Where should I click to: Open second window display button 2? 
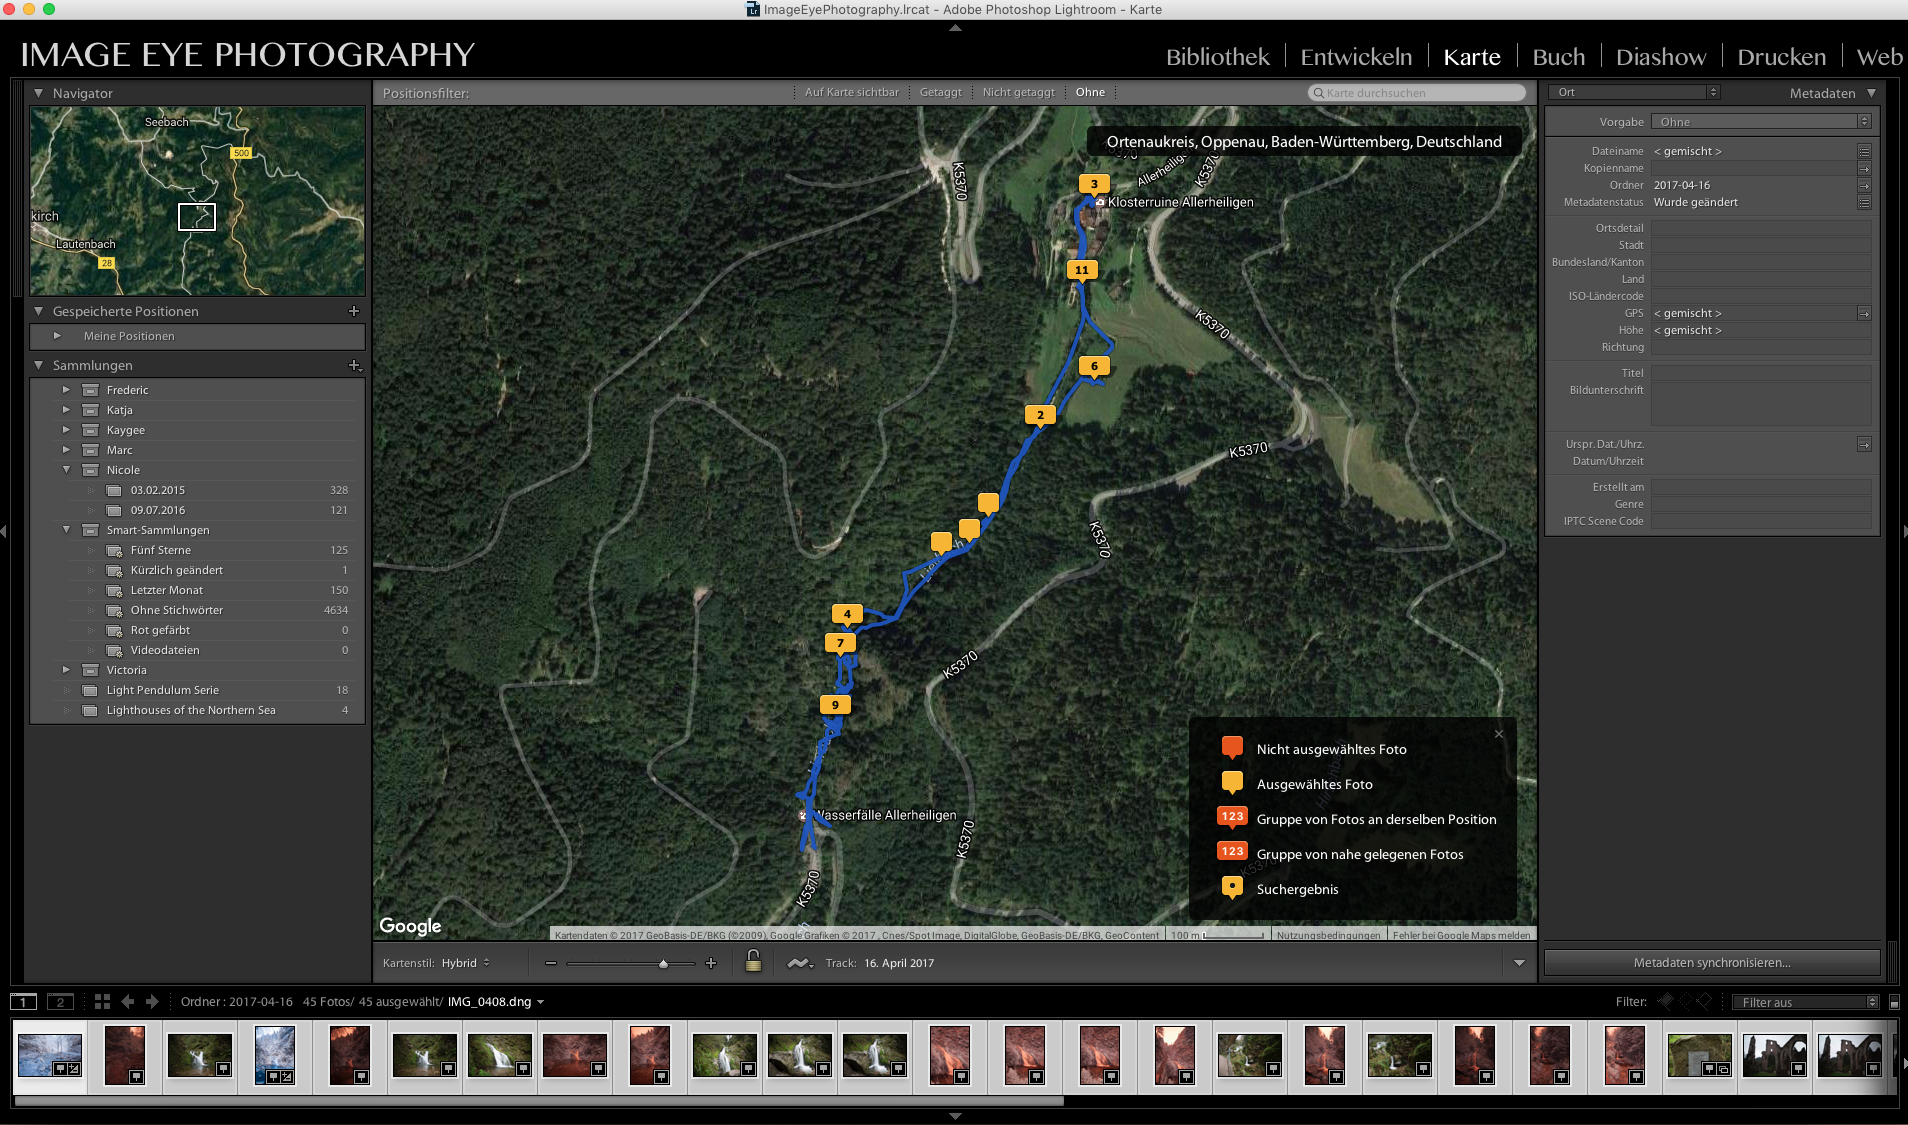pos(60,1001)
